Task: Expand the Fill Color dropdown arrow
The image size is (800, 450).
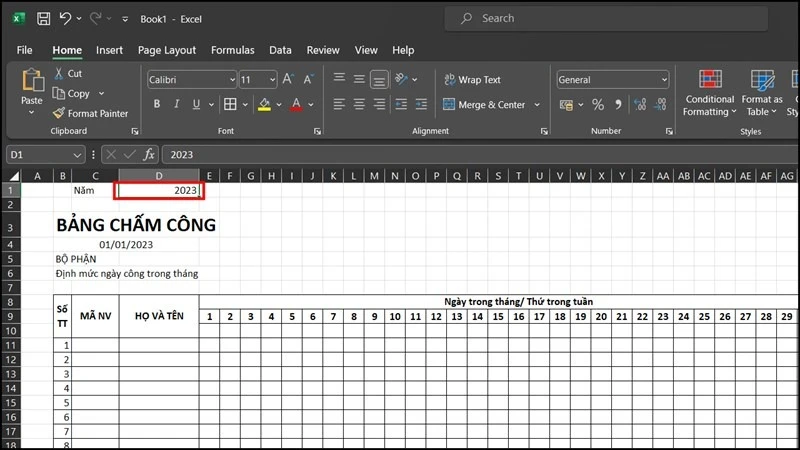Action: pyautogui.click(x=279, y=105)
